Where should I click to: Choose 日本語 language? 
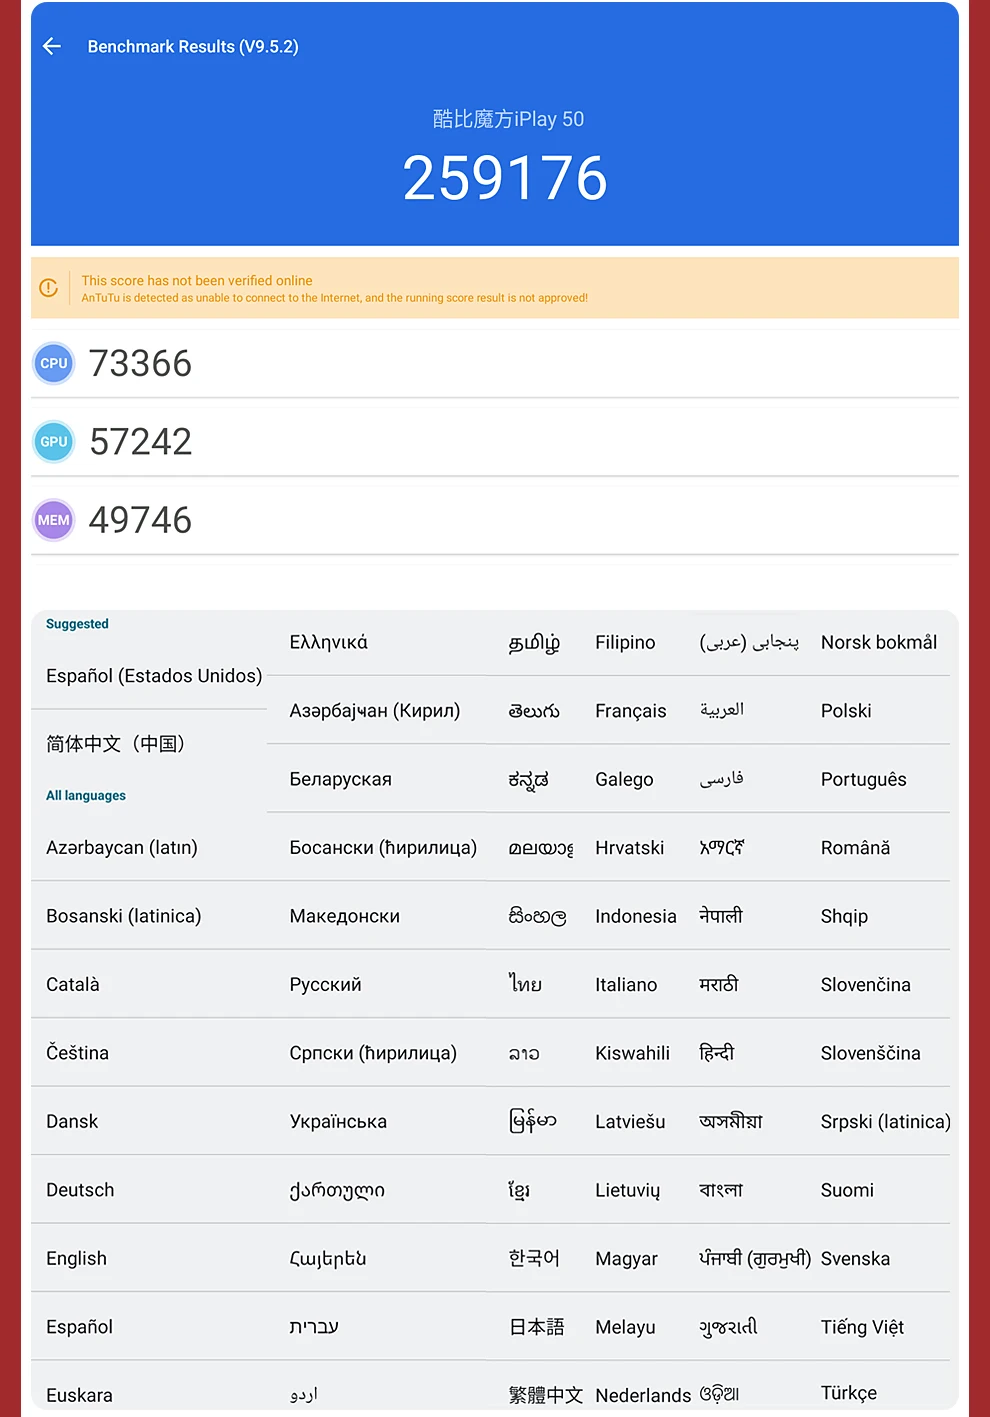537,1327
